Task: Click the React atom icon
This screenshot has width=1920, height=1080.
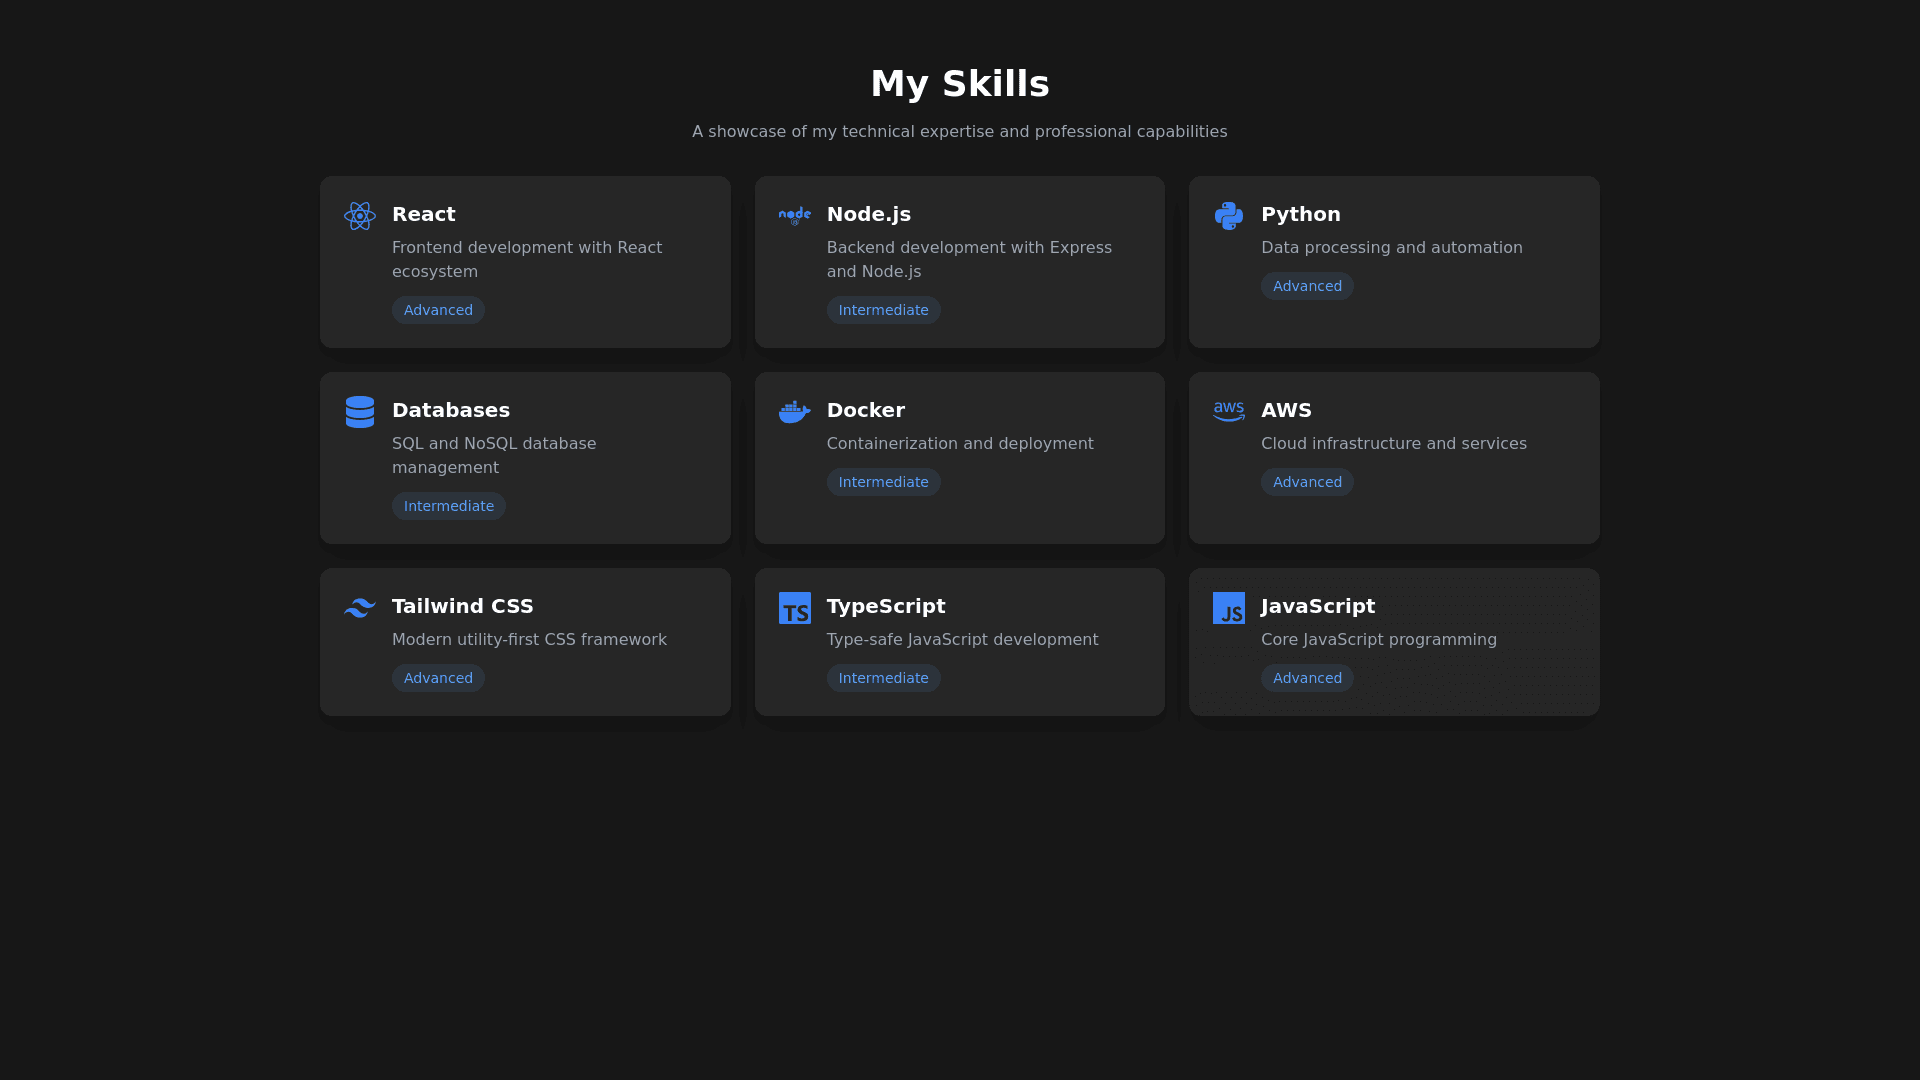Action: tap(359, 216)
